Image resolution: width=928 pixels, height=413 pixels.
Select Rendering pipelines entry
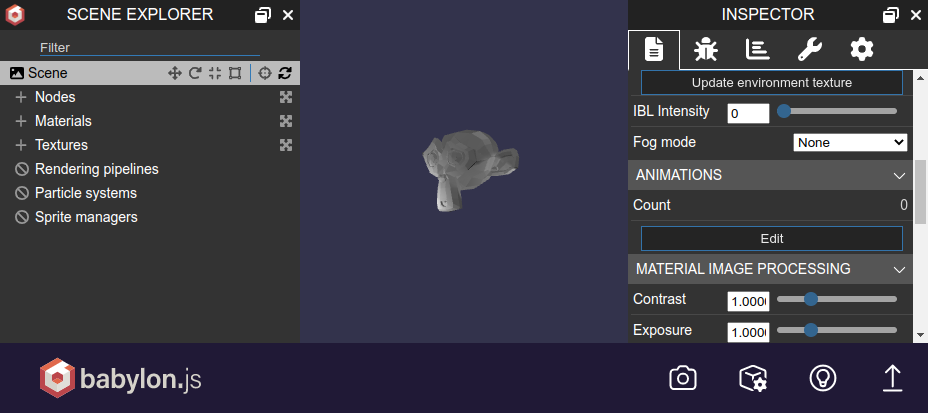point(96,169)
